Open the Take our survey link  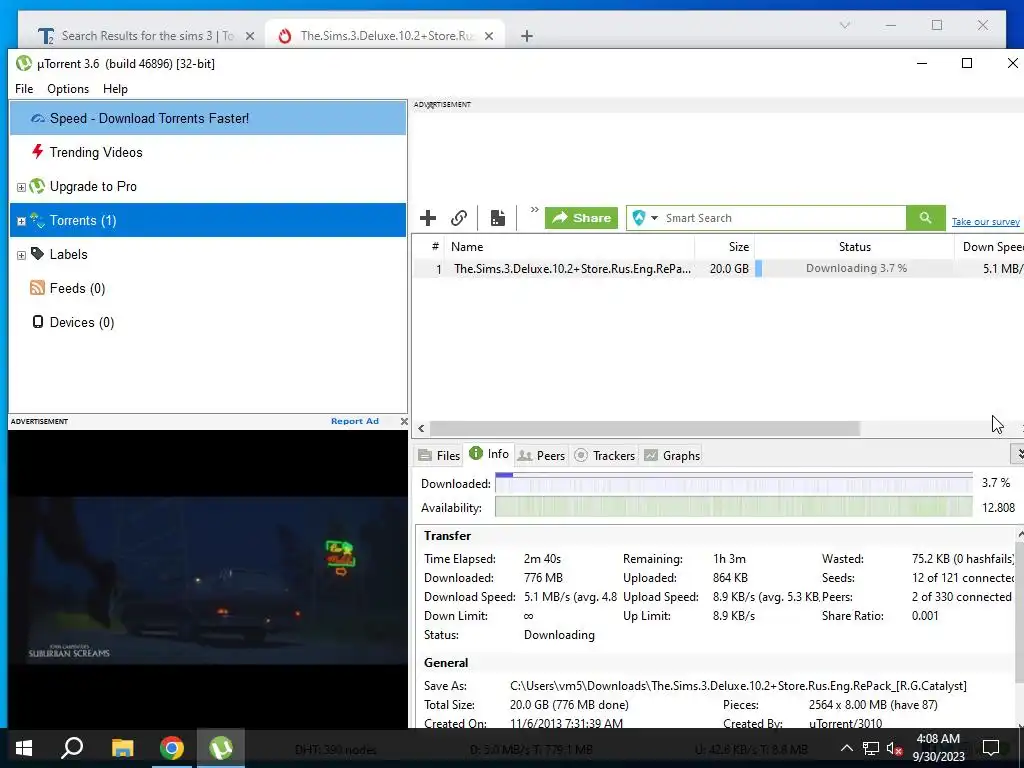tap(985, 222)
